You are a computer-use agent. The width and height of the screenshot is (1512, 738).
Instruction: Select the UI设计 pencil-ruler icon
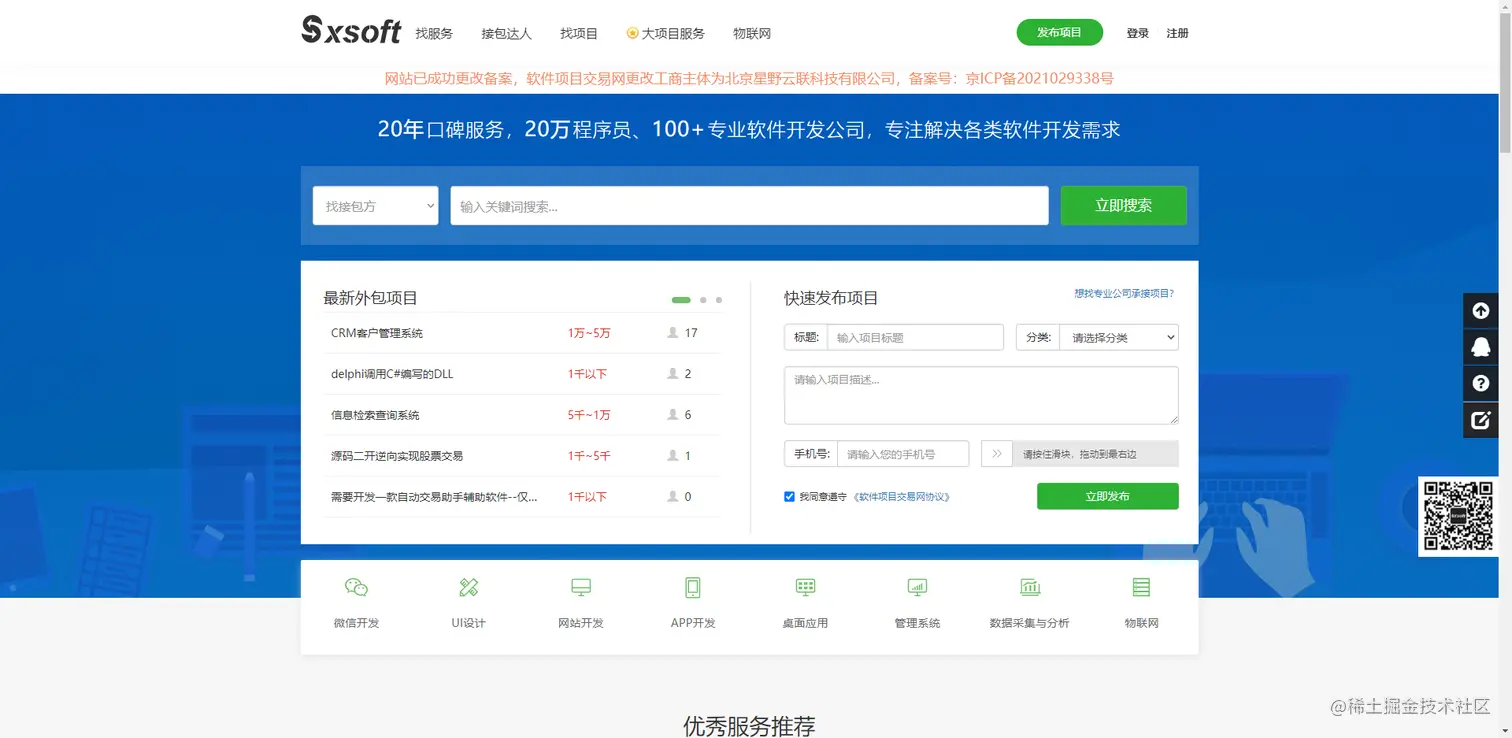tap(468, 587)
